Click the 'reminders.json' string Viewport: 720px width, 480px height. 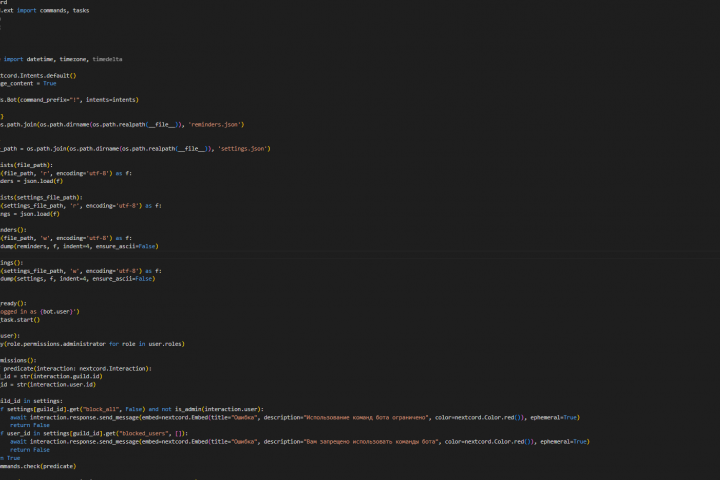(x=216, y=124)
